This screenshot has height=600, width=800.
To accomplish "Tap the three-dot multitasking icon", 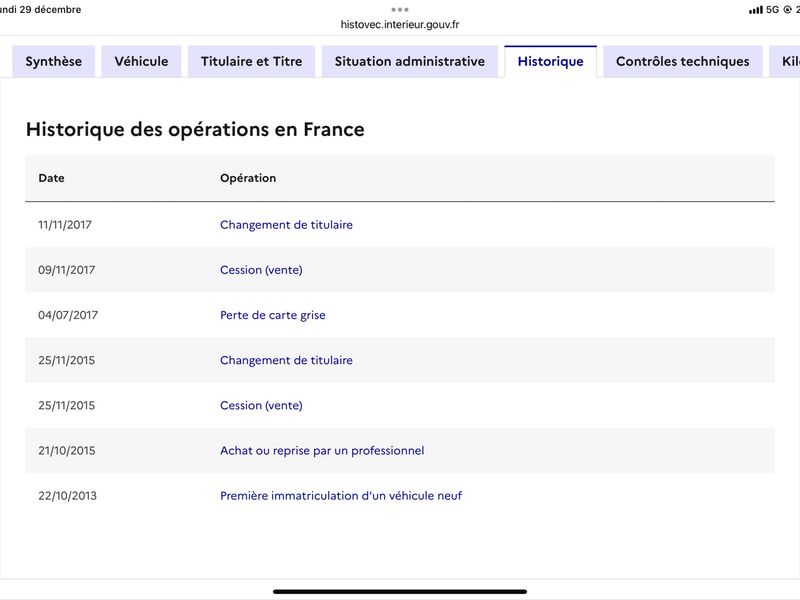I will tap(400, 9).
